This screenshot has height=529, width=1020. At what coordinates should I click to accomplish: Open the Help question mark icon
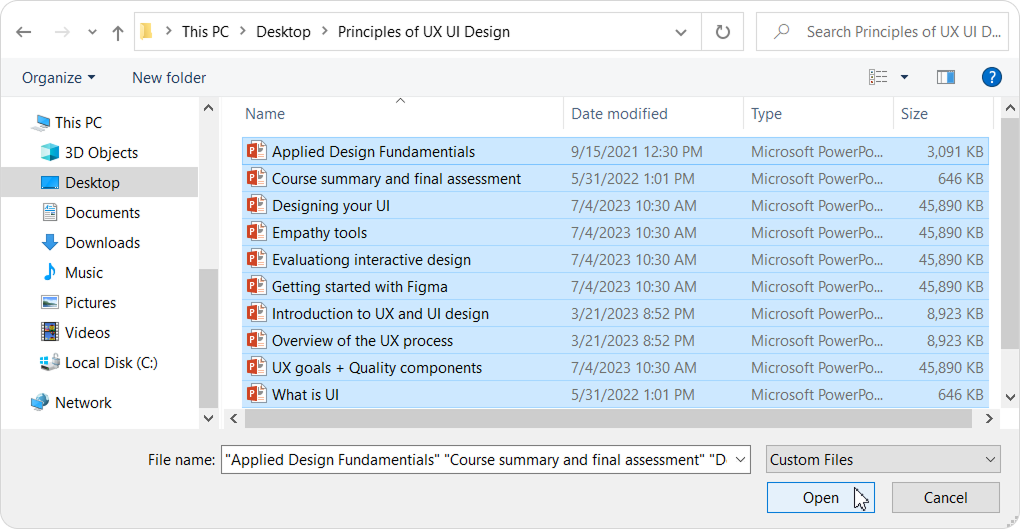pyautogui.click(x=991, y=77)
